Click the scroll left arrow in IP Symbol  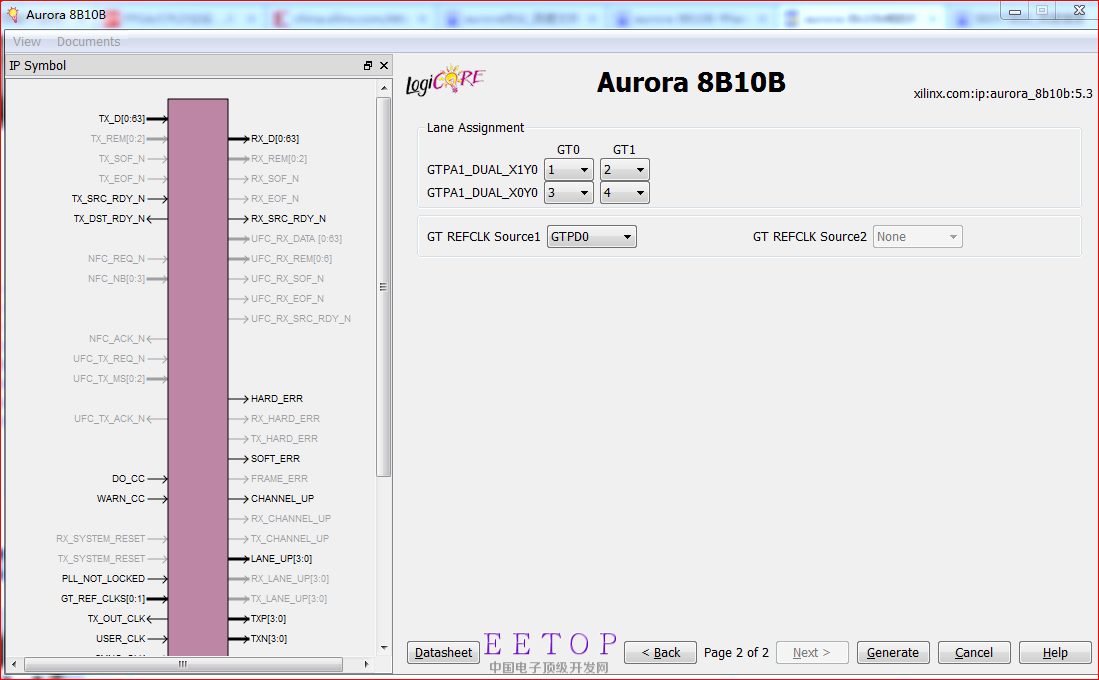click(x=14, y=664)
